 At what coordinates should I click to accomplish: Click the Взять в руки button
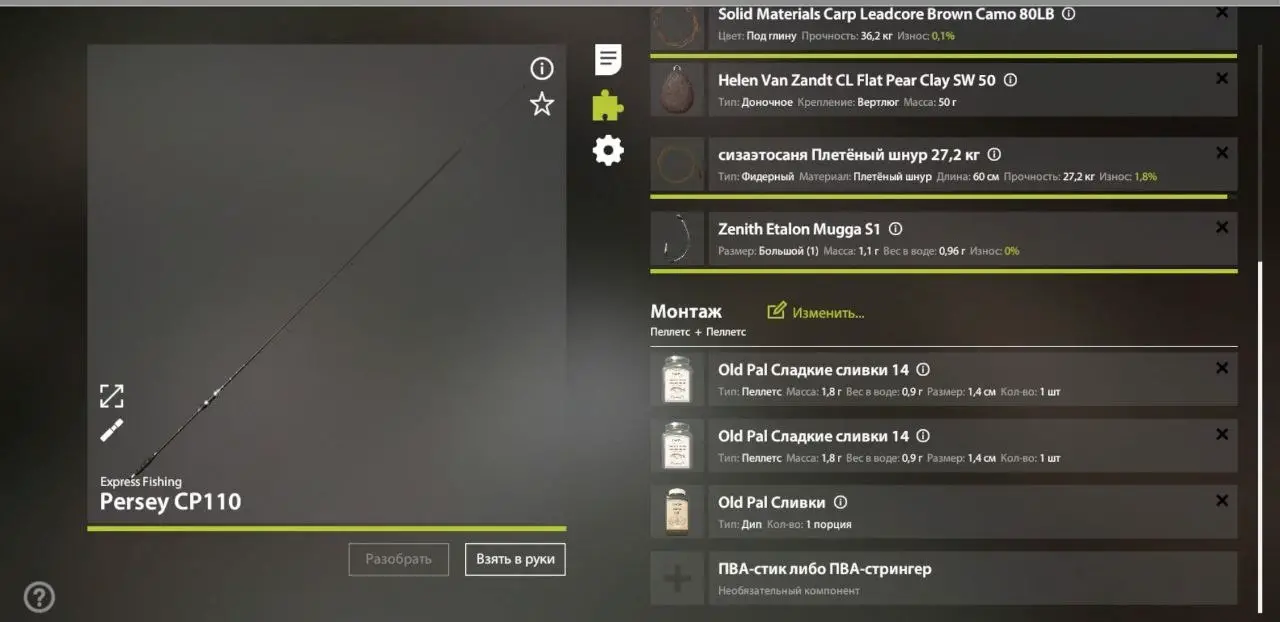(515, 559)
